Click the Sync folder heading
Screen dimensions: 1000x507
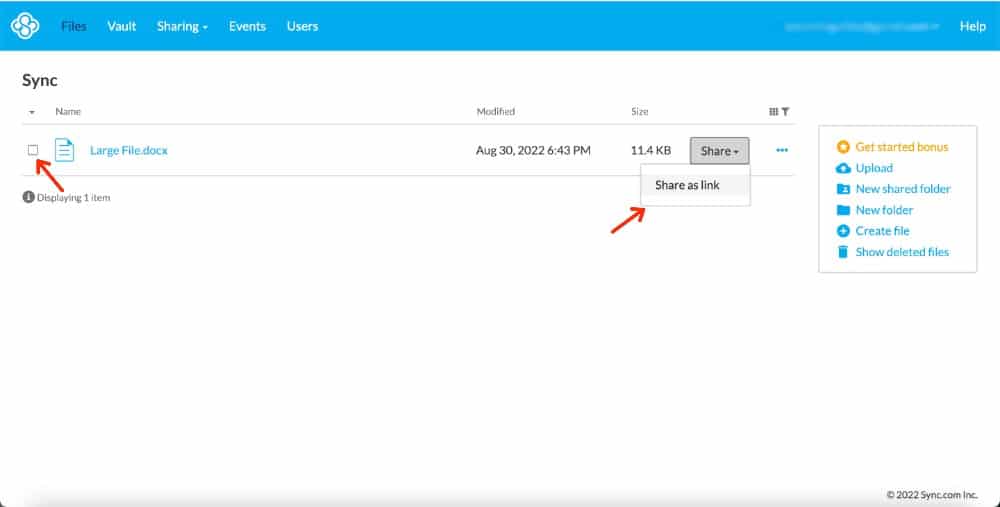click(x=40, y=80)
